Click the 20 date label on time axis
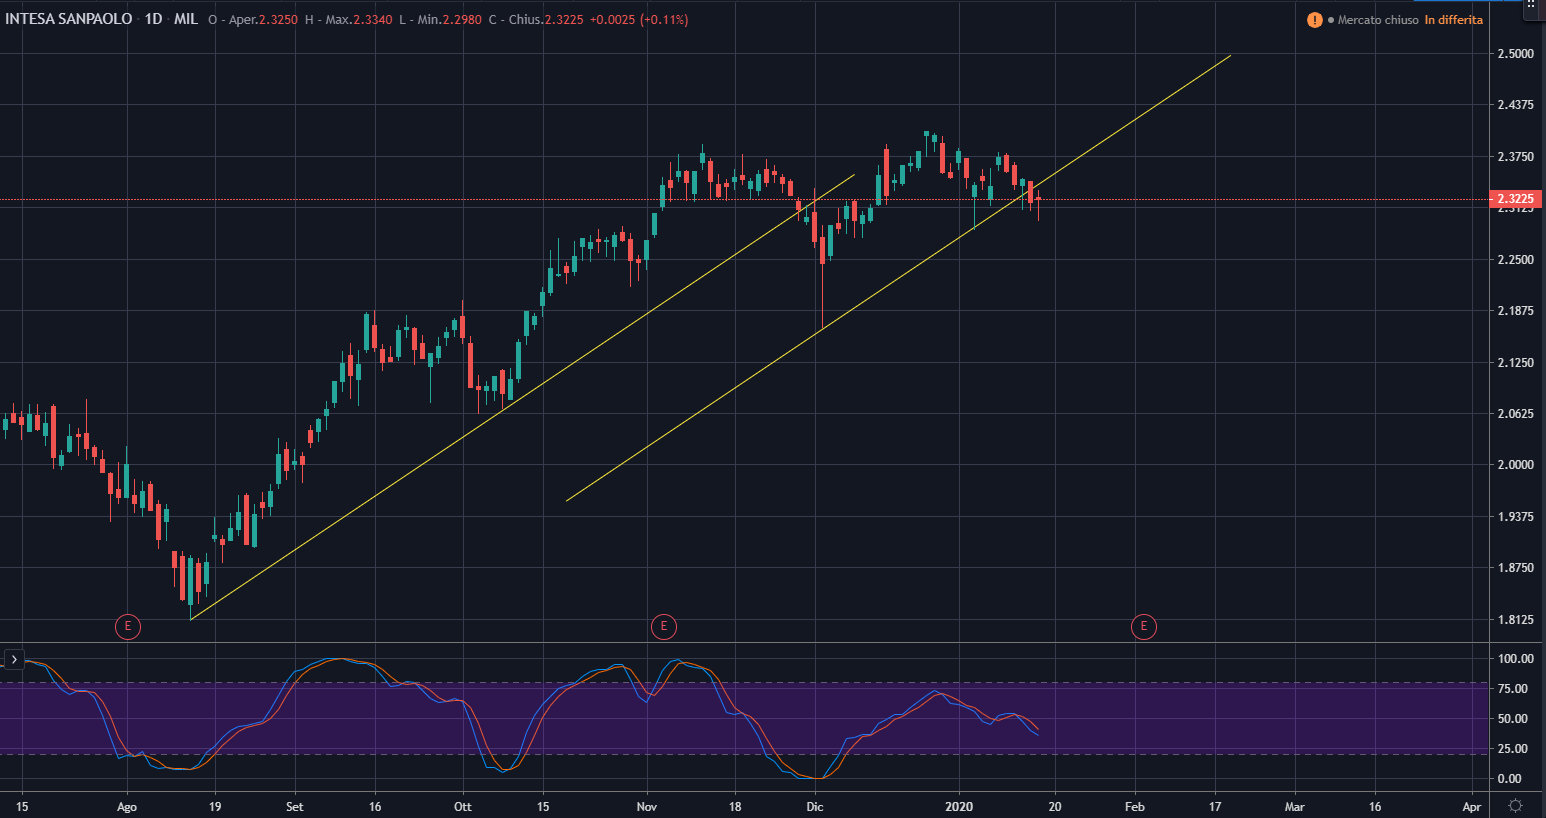 [1055, 806]
